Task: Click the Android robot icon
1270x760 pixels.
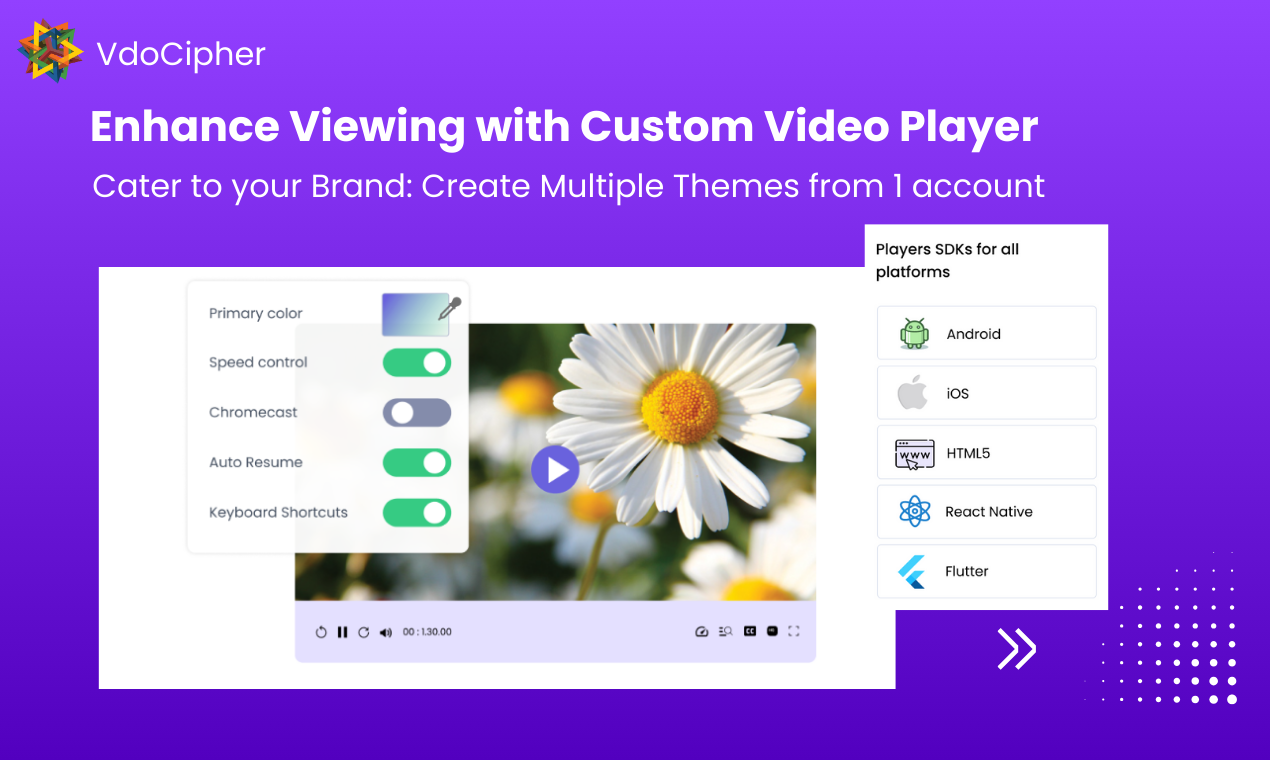Action: click(x=914, y=333)
